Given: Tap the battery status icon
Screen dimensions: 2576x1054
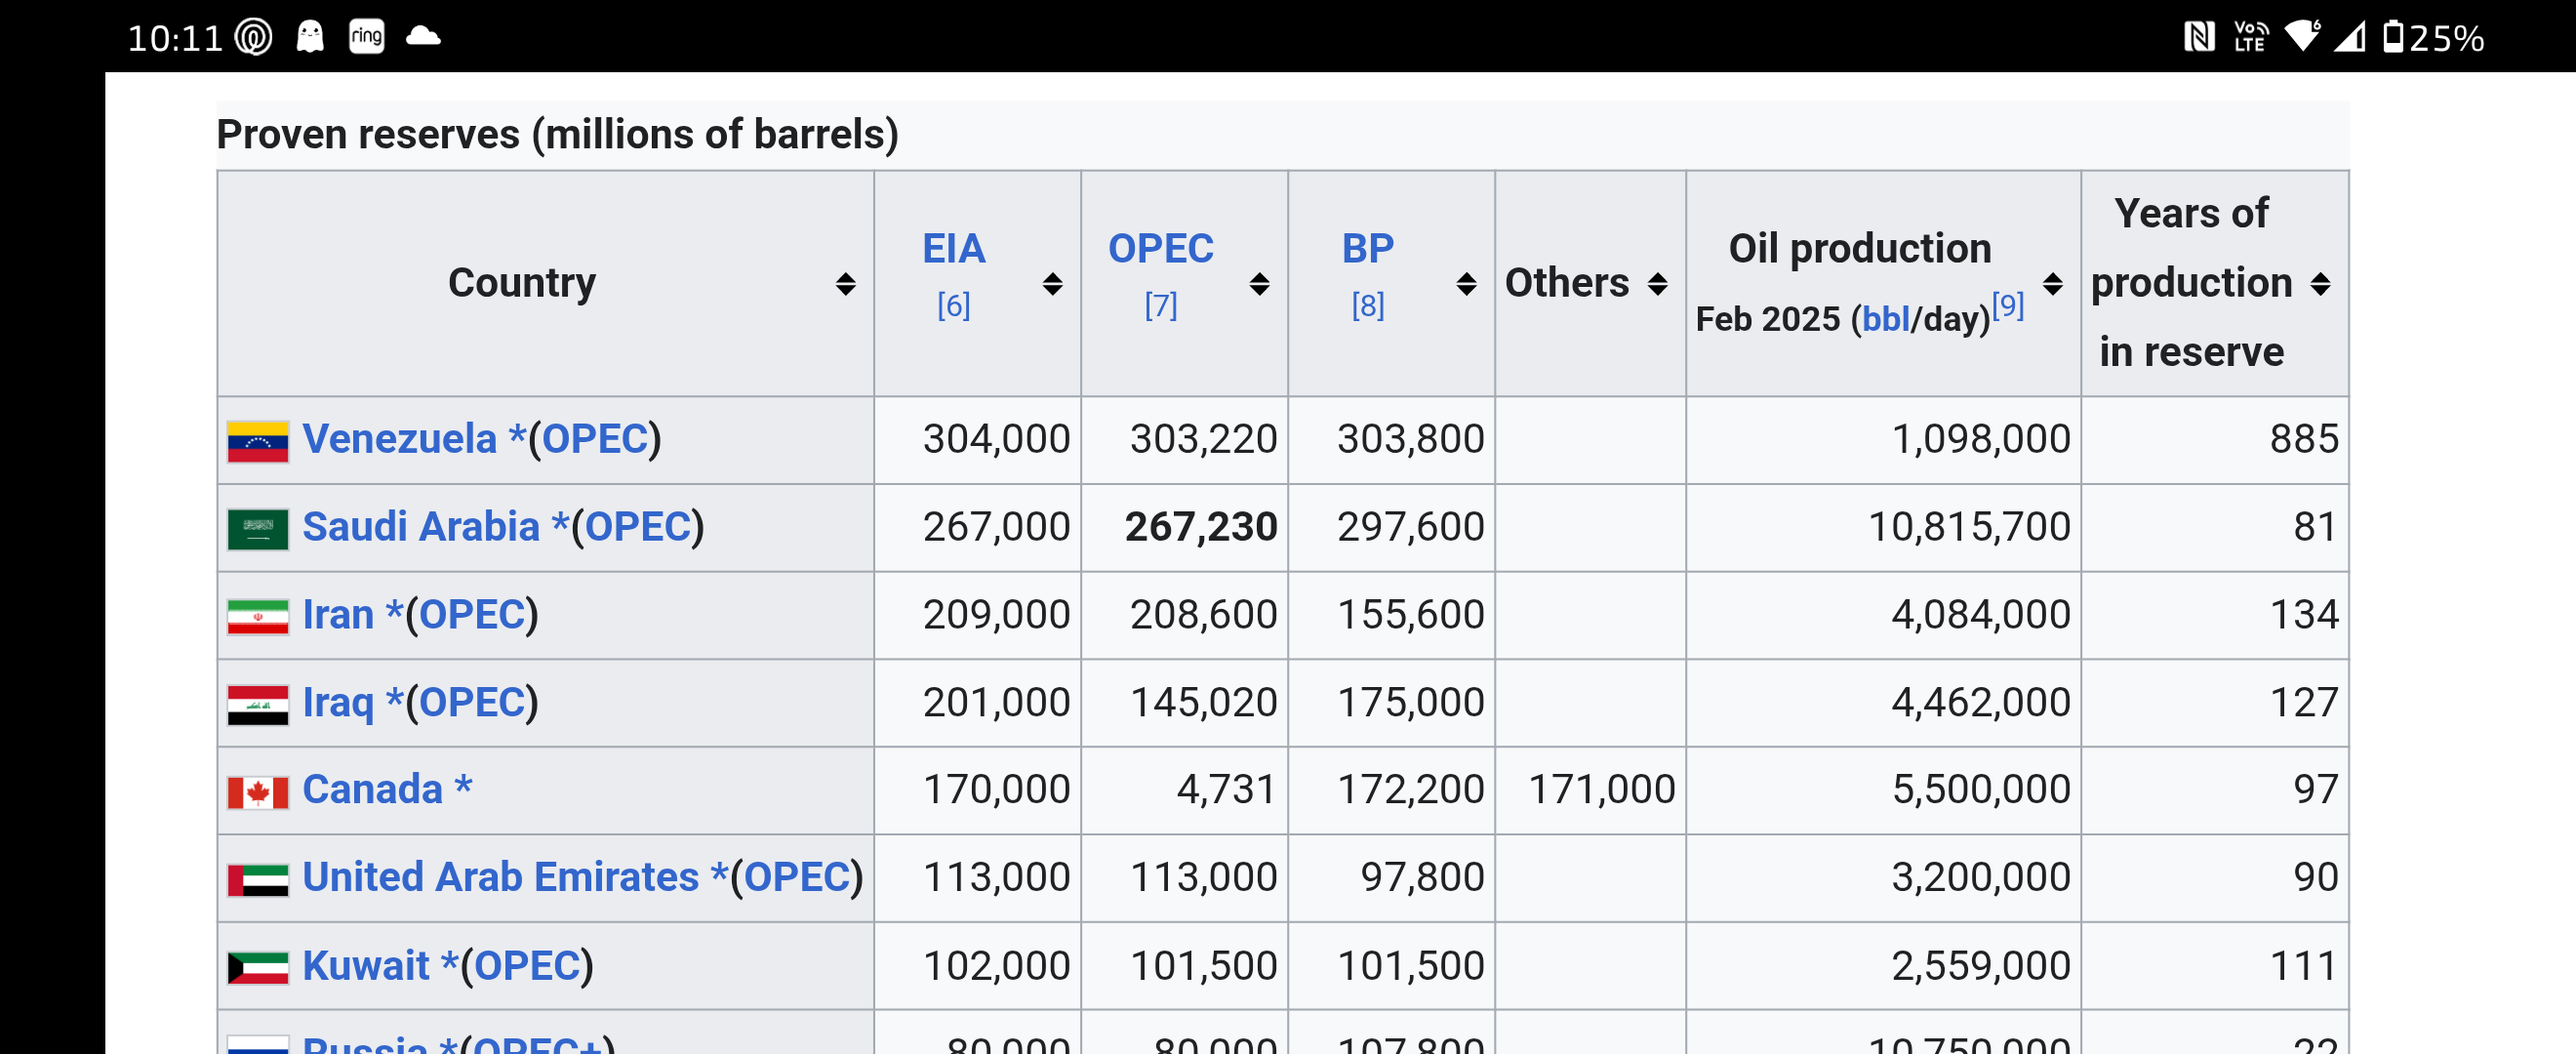Looking at the screenshot, I should tap(2393, 37).
